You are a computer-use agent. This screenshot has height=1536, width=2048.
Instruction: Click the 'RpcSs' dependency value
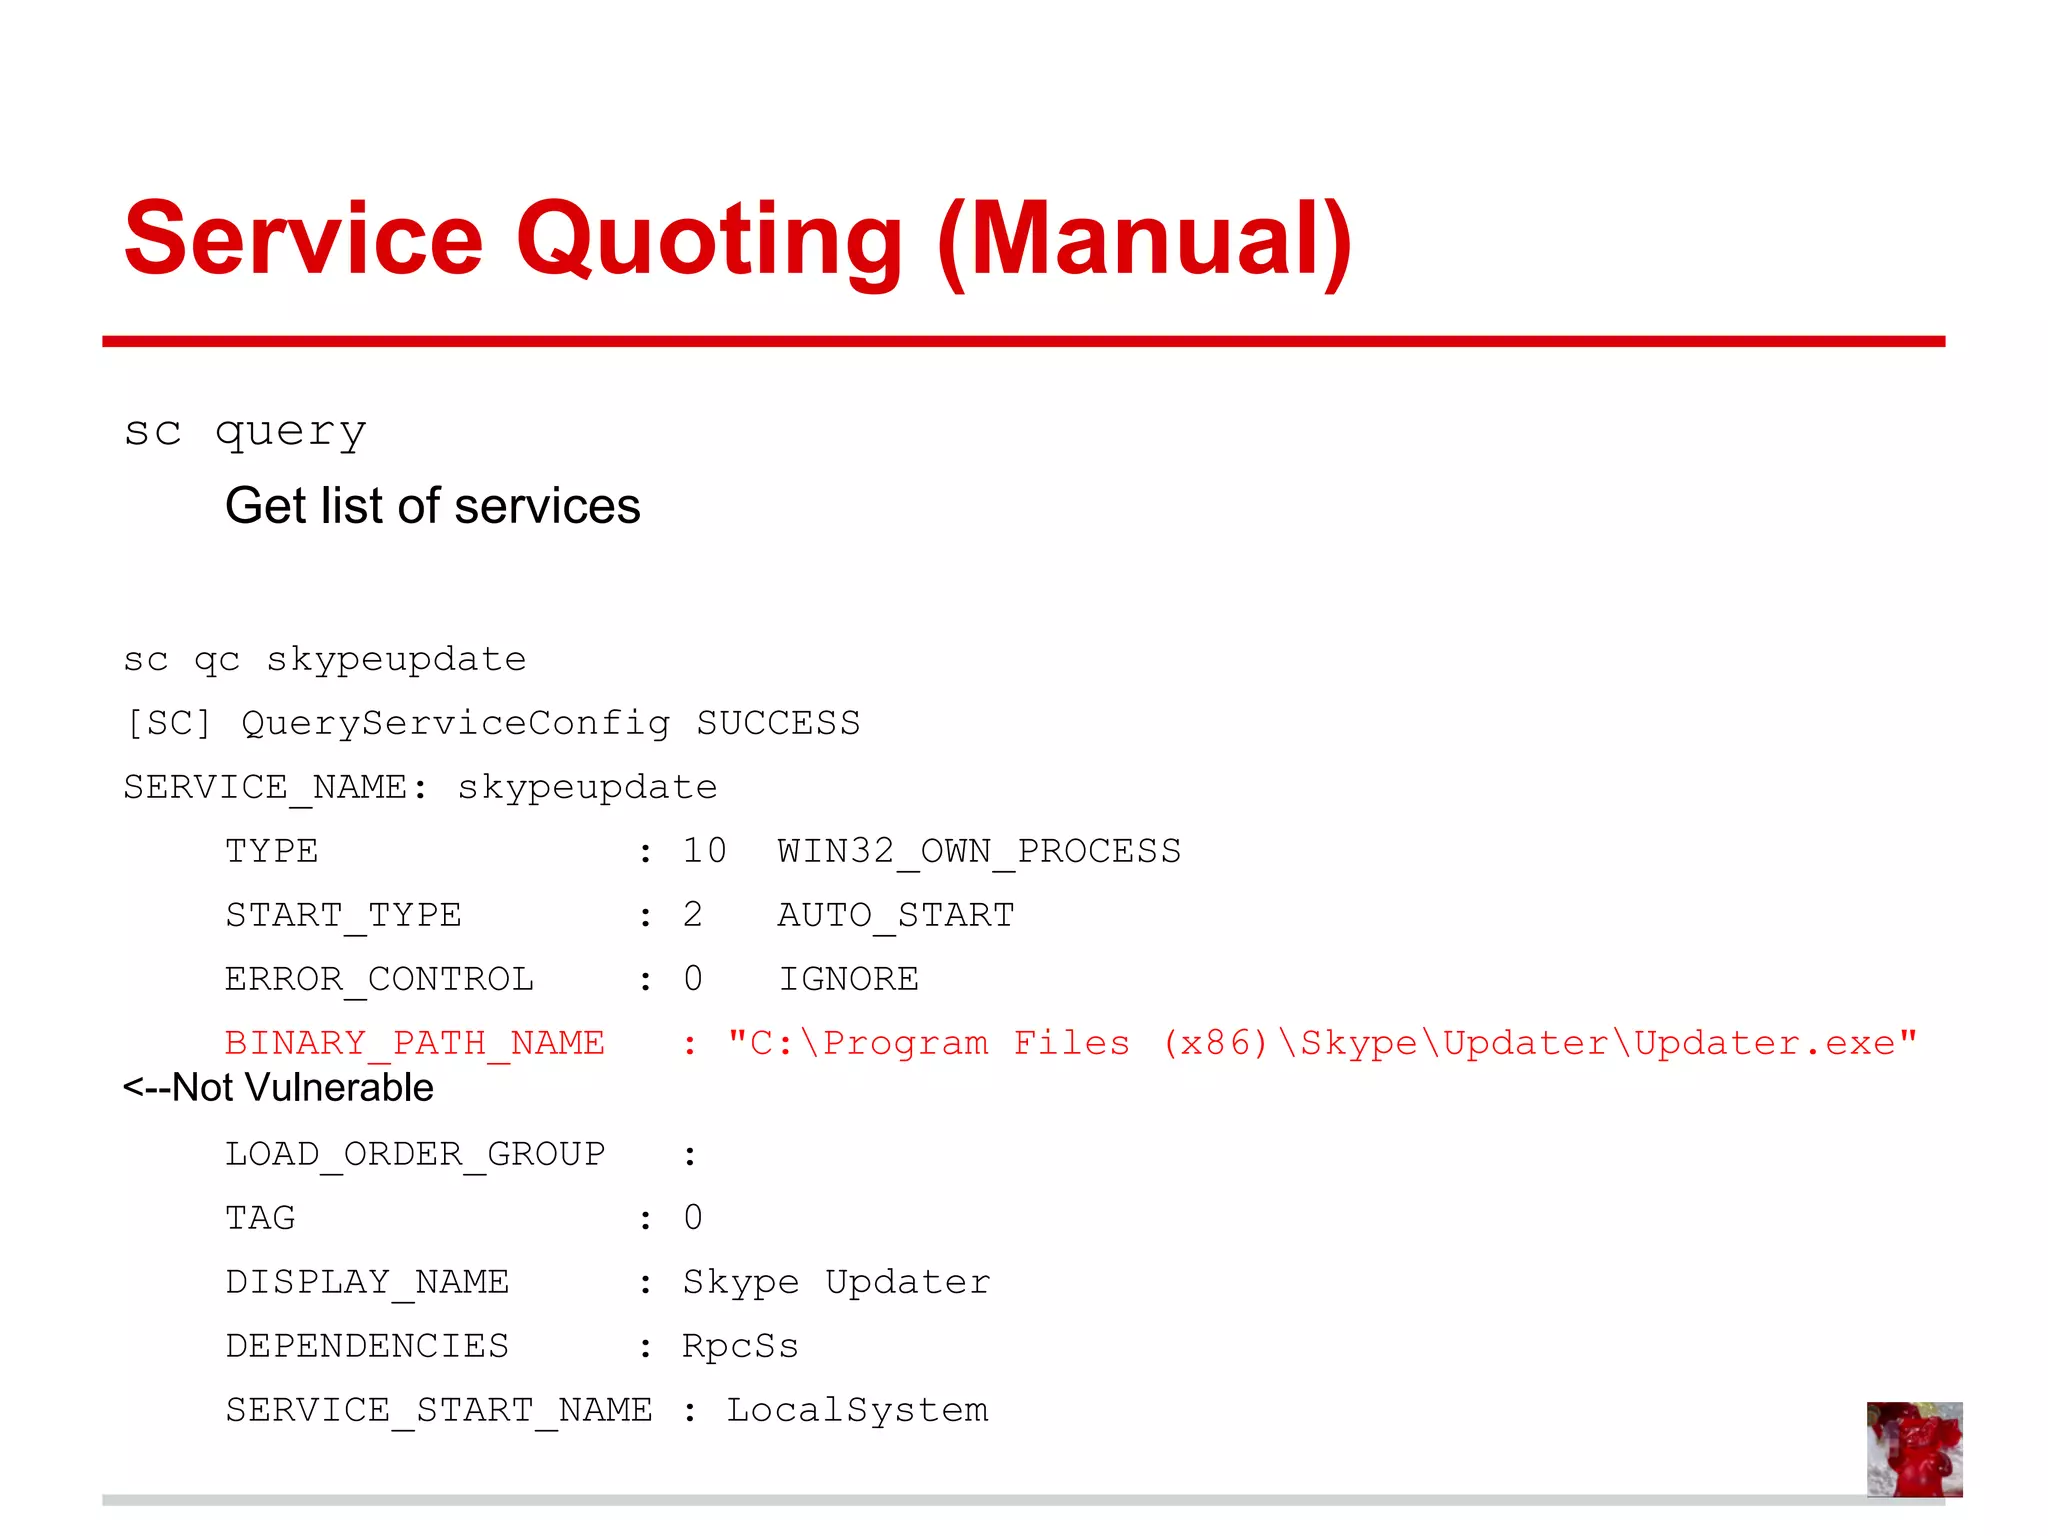coord(740,1347)
